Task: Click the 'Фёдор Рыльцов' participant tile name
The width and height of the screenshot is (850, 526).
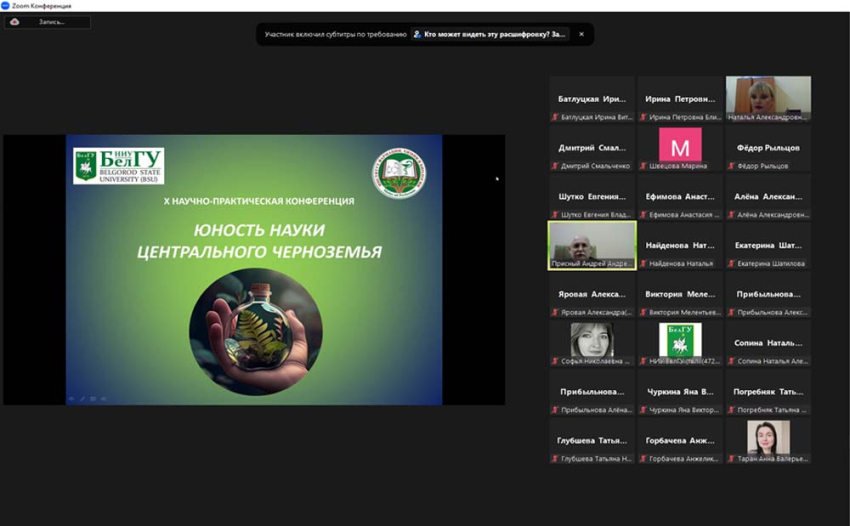Action: click(768, 147)
